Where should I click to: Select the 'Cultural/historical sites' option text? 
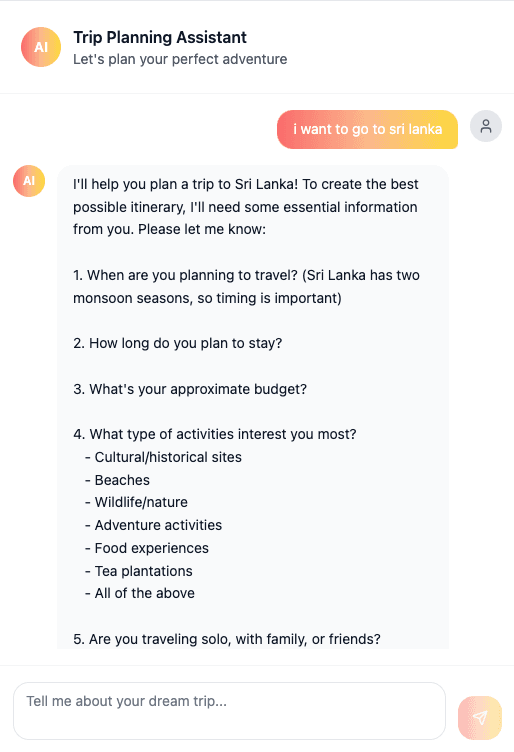(x=168, y=457)
